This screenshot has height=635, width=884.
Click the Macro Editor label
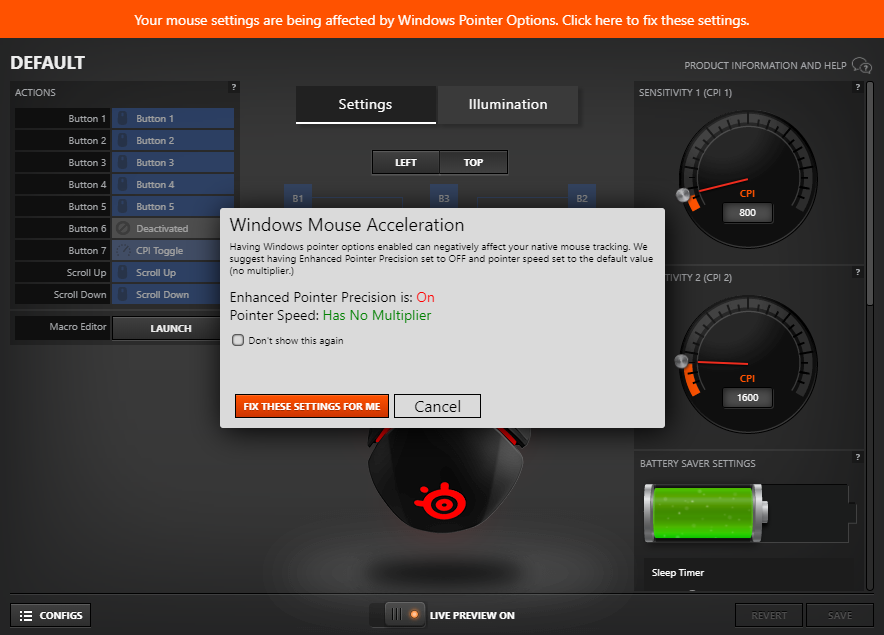tap(78, 327)
